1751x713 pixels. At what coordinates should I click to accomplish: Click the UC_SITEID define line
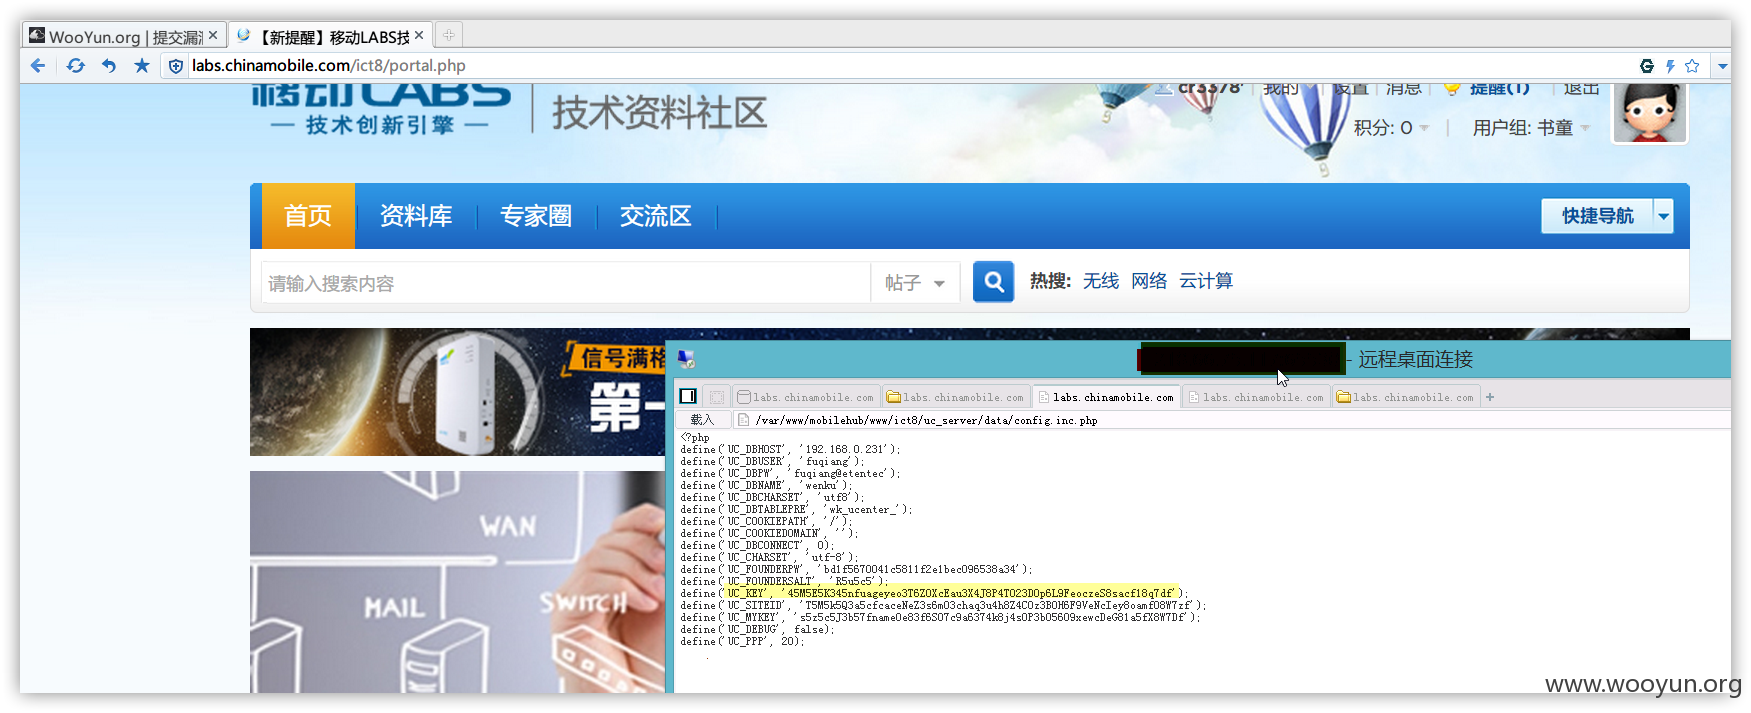pos(944,606)
